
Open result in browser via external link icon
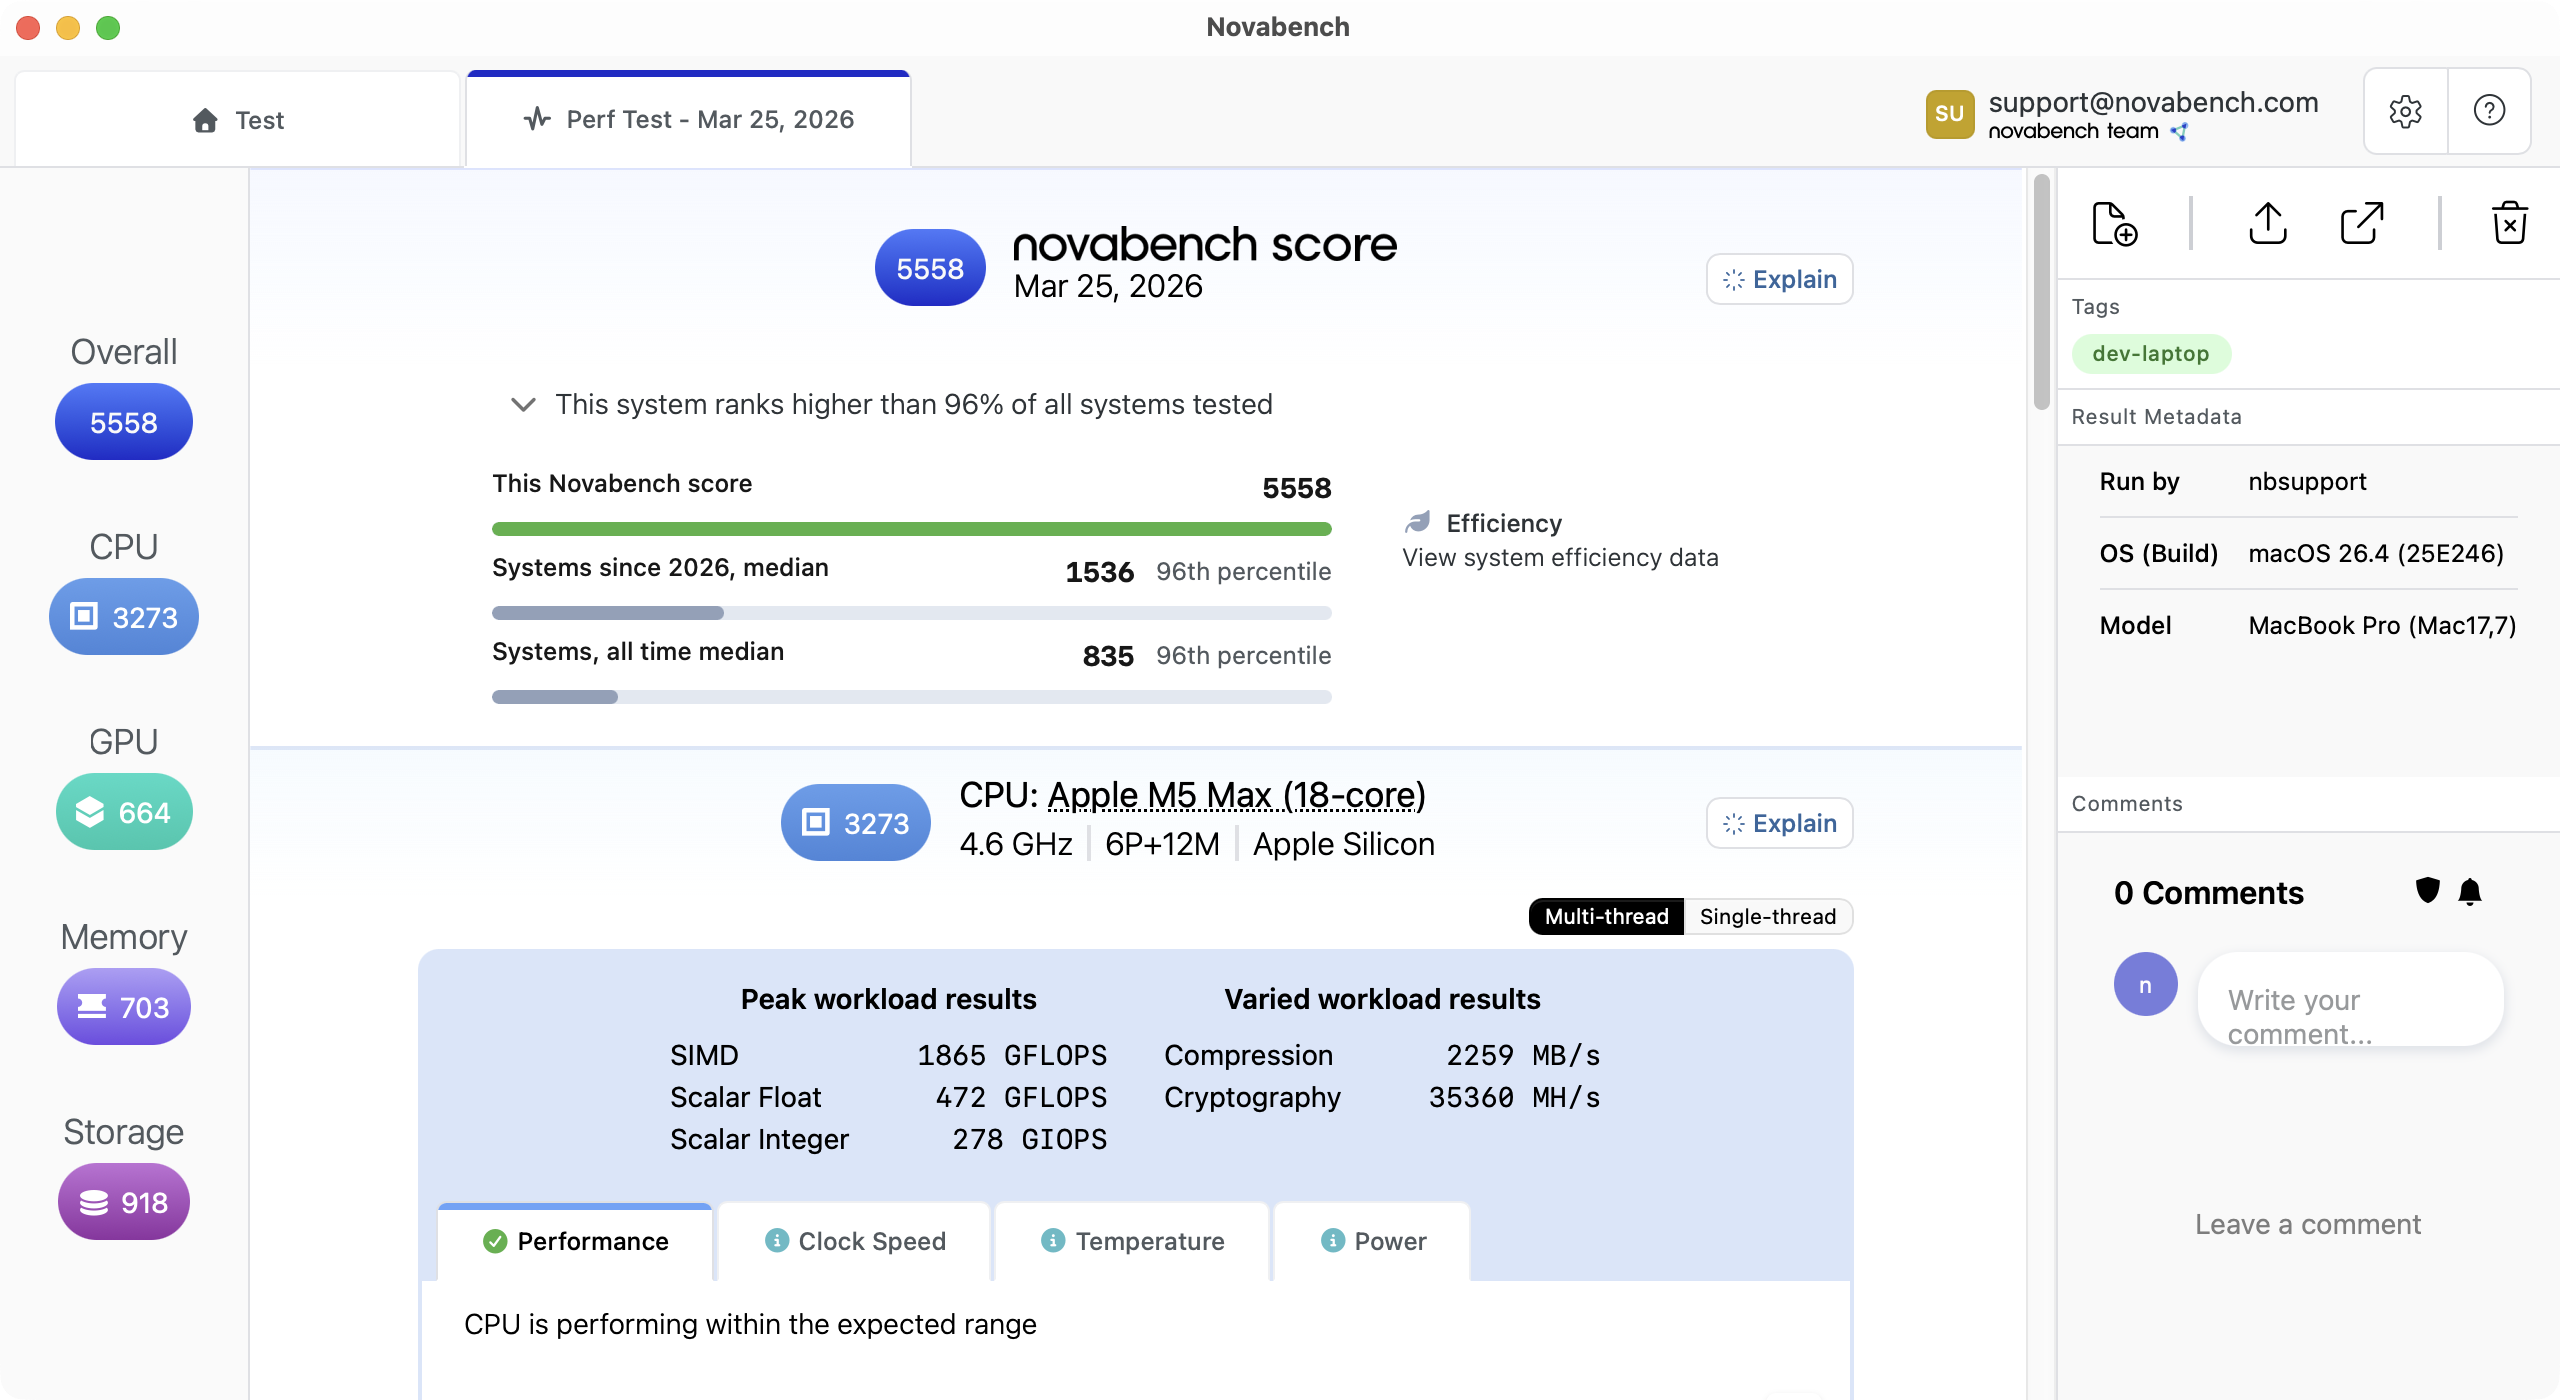click(x=2361, y=223)
